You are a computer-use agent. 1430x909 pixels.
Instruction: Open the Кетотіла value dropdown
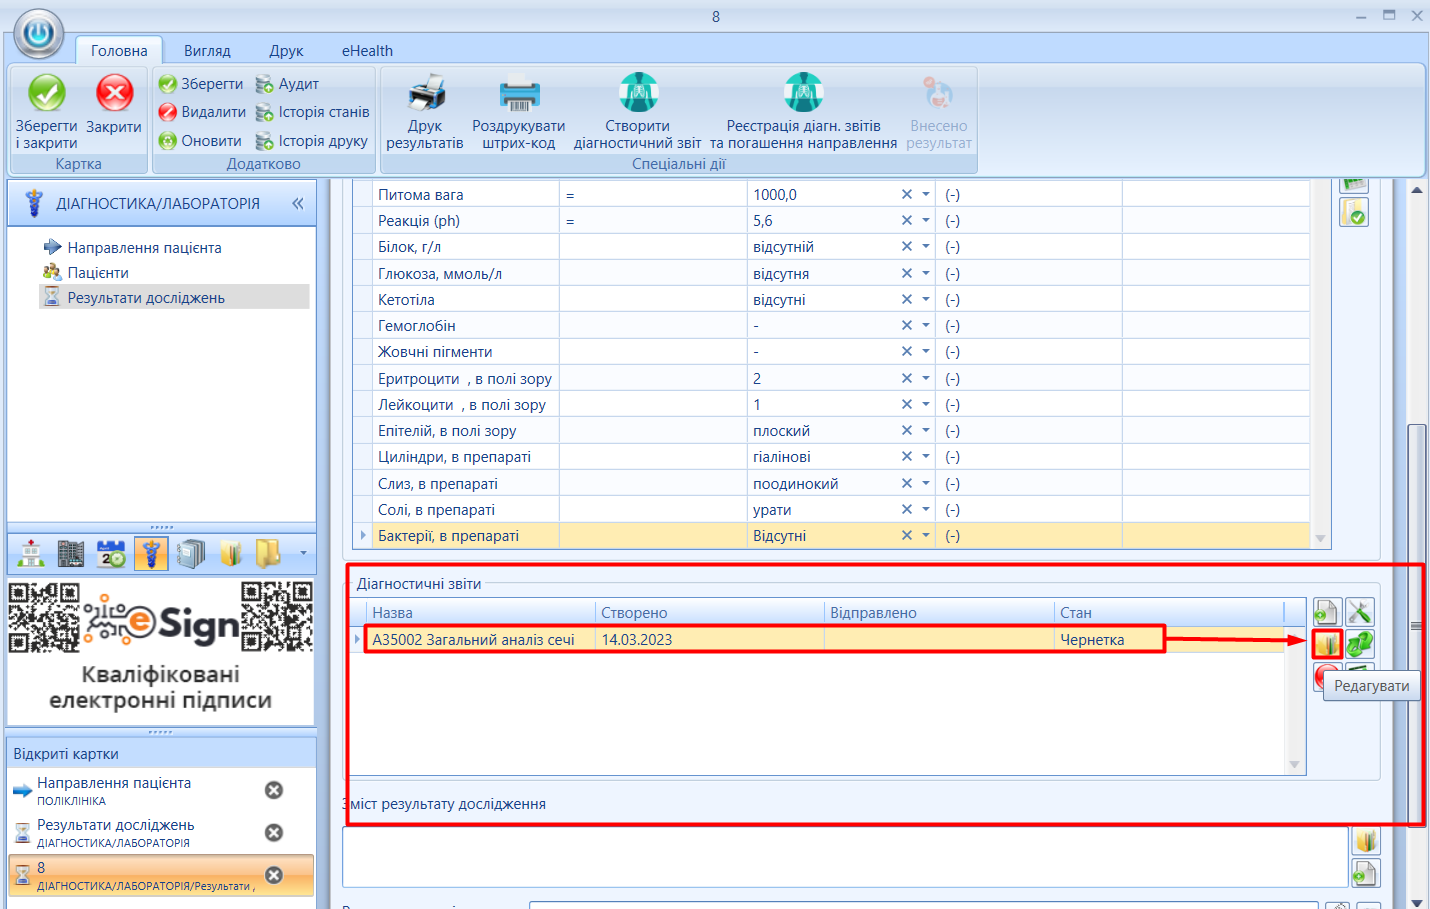coord(926,299)
